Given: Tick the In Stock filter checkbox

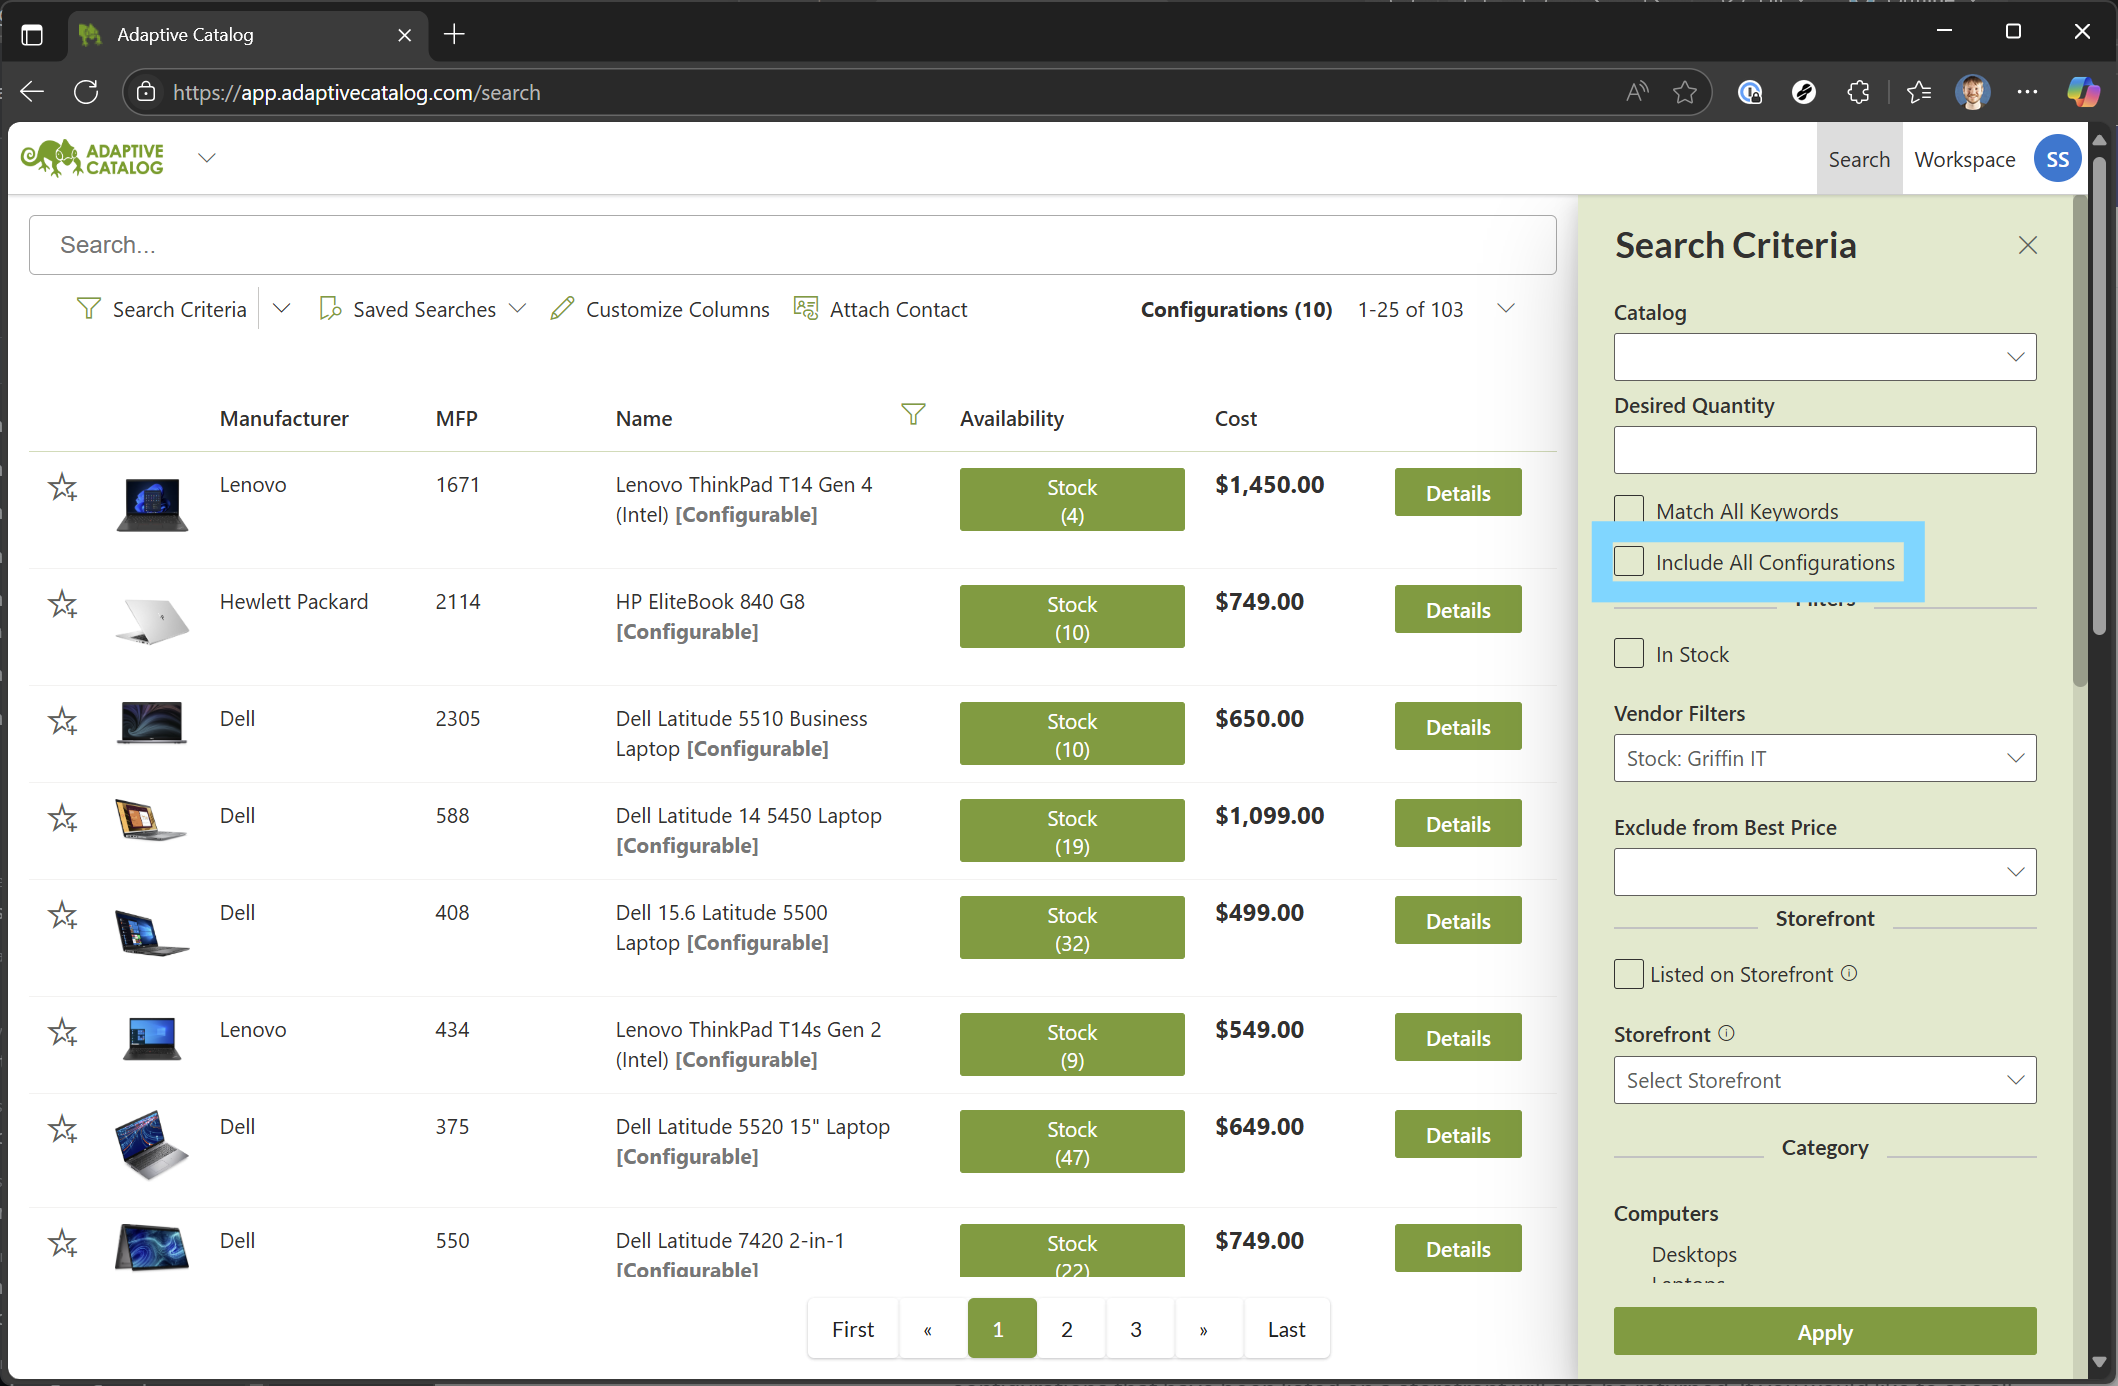Looking at the screenshot, I should tap(1629, 653).
